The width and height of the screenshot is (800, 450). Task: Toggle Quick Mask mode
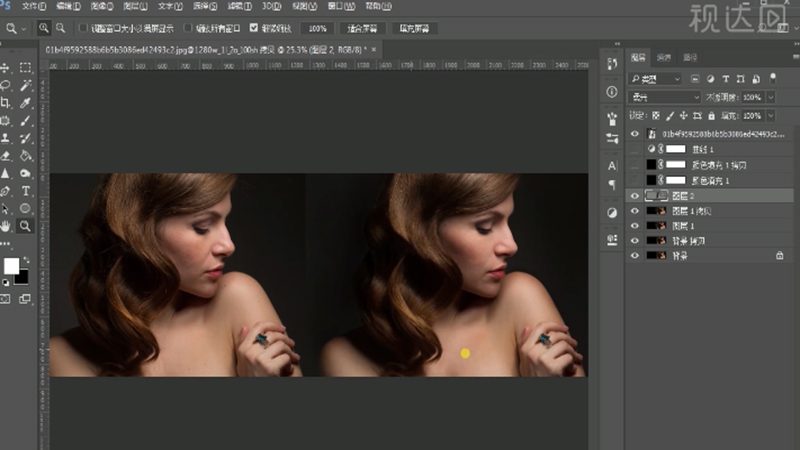[x=5, y=299]
